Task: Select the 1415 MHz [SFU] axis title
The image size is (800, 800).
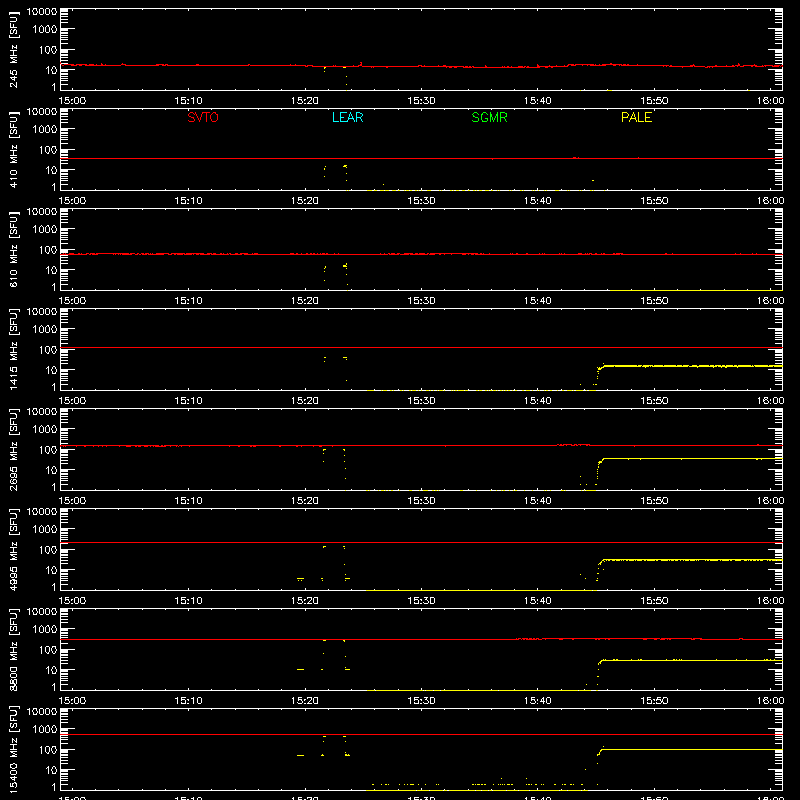Action: point(14,349)
